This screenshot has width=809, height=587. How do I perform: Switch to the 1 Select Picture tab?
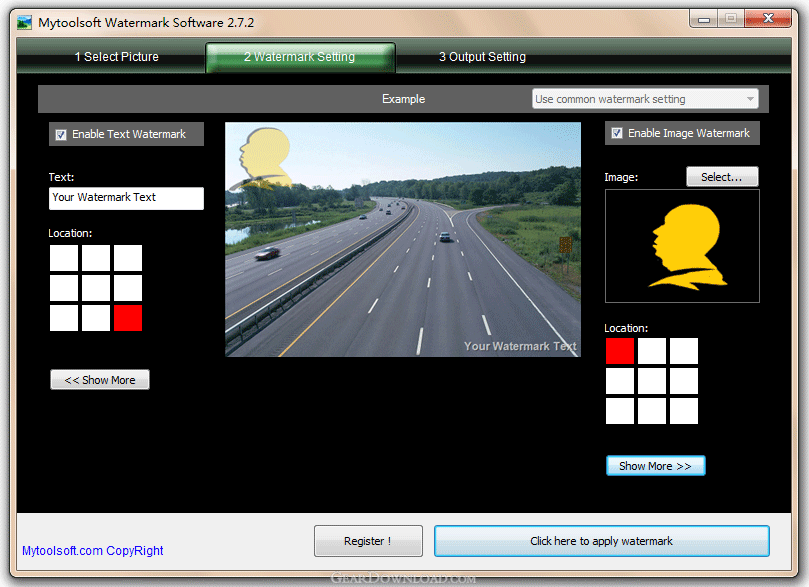point(116,57)
